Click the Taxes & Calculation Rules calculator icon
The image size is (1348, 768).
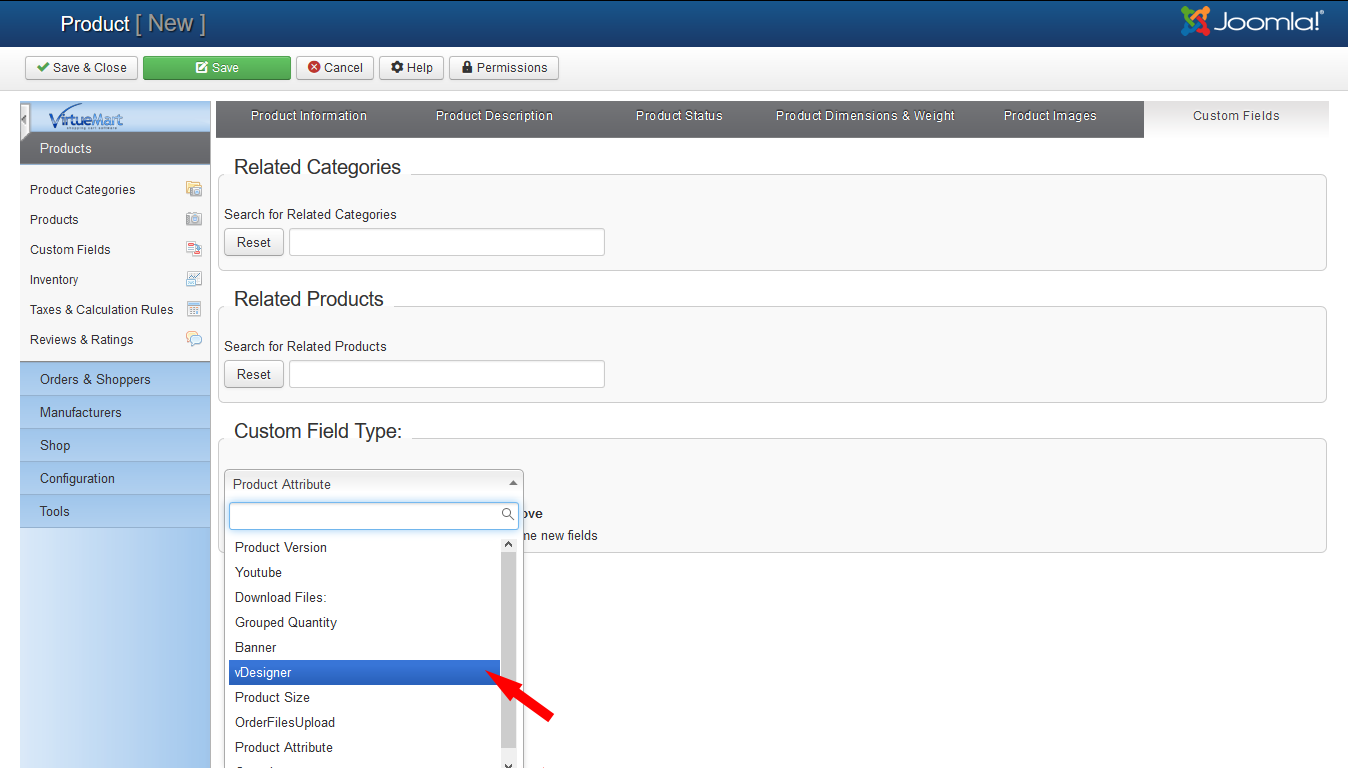194,309
